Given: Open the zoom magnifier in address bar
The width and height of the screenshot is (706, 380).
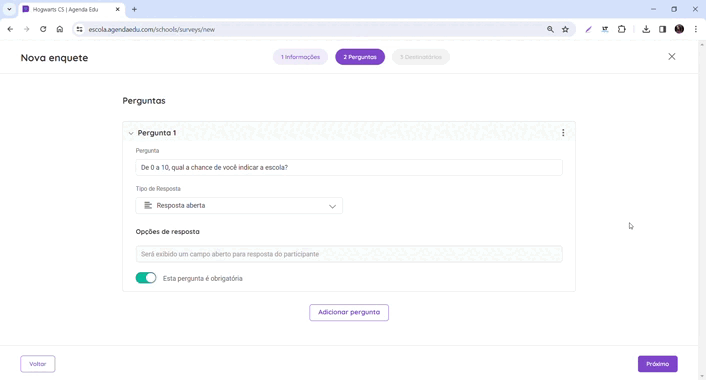Looking at the screenshot, I should click(x=550, y=29).
